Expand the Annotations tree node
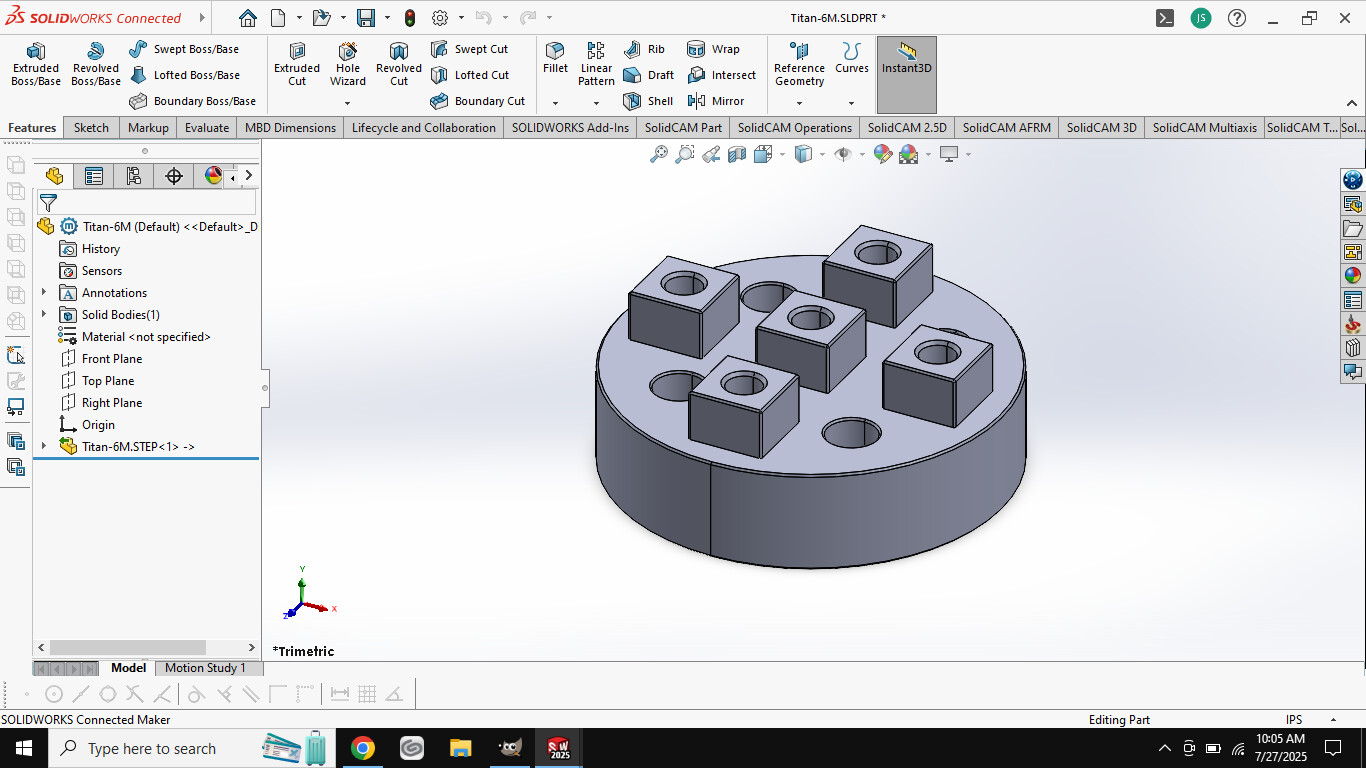The width and height of the screenshot is (1366, 768). pos(44,293)
